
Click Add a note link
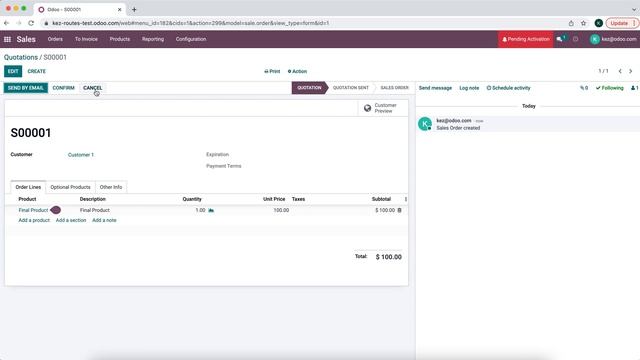(104, 220)
